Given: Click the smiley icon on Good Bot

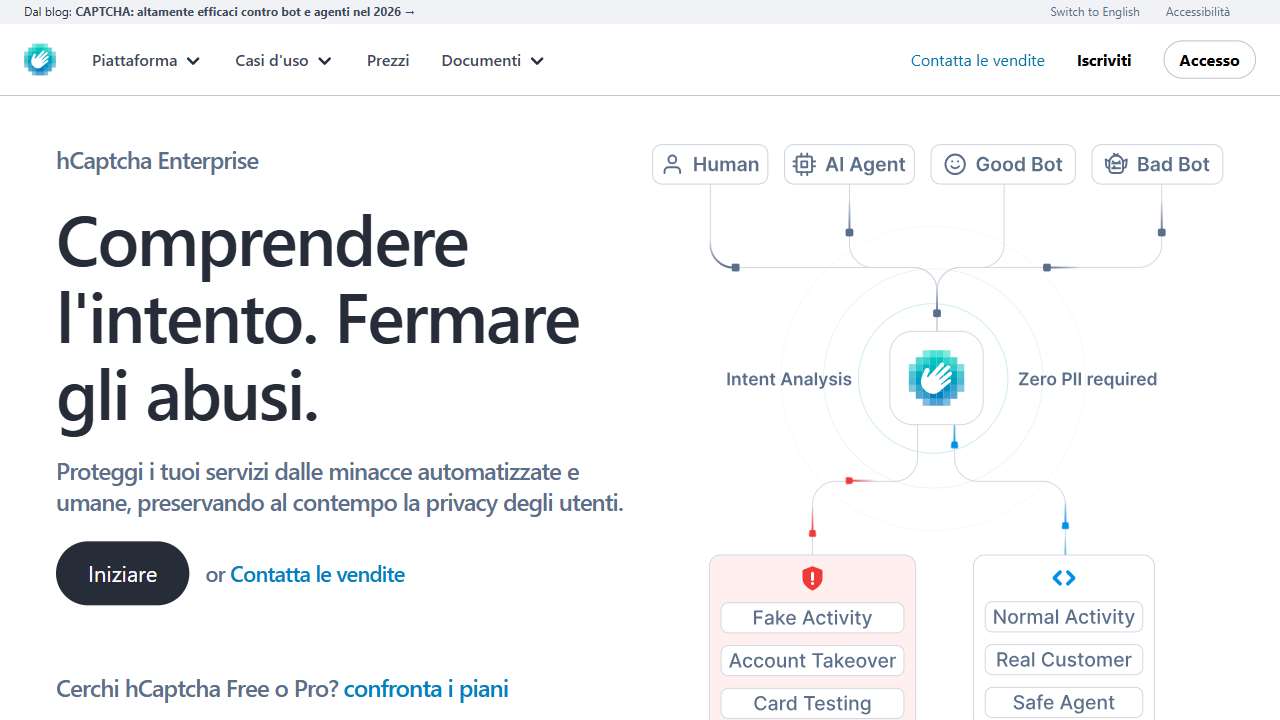Looking at the screenshot, I should [955, 165].
